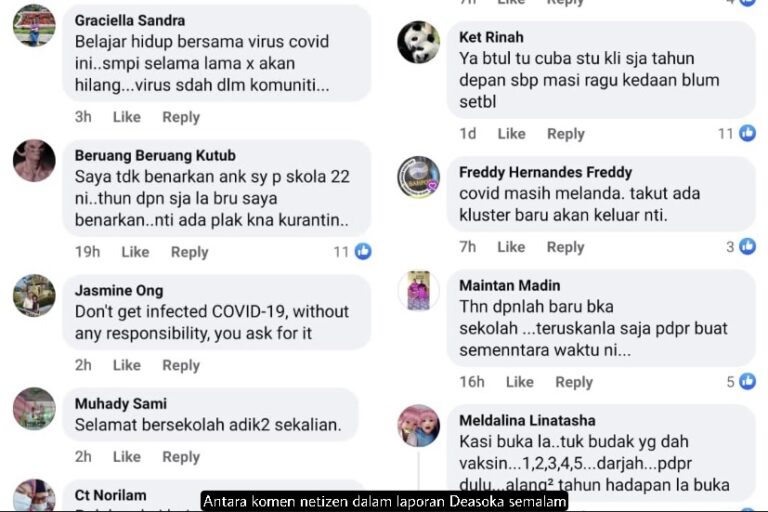View the like reaction icon on Freddy Hernandes Freddy's comment
The image size is (768, 512).
747,246
